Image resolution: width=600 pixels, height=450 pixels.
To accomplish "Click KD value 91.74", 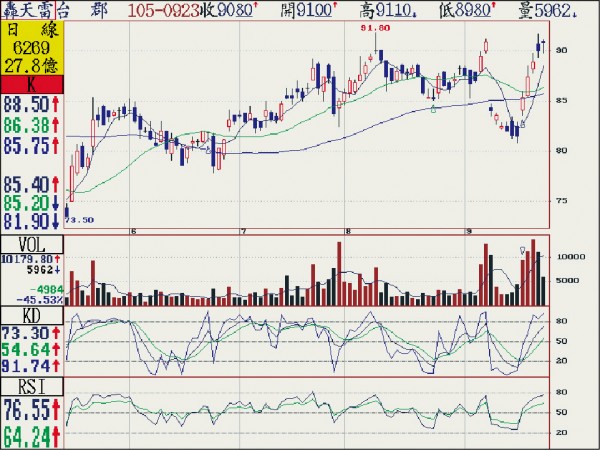I will (31, 366).
